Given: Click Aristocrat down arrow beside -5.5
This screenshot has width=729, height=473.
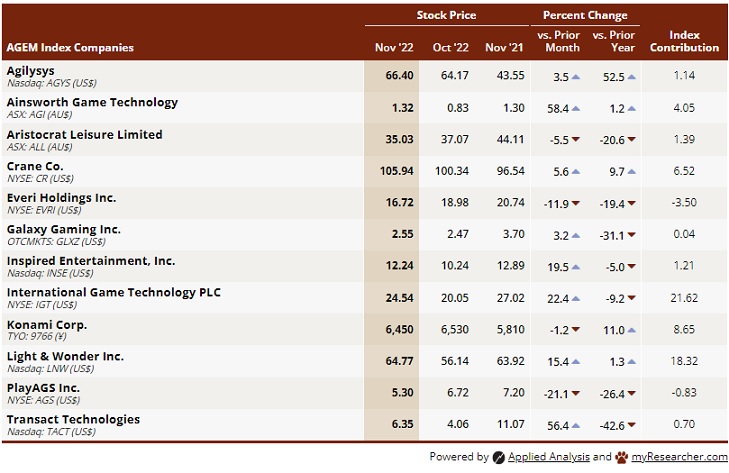Looking at the screenshot, I should 576,140.
